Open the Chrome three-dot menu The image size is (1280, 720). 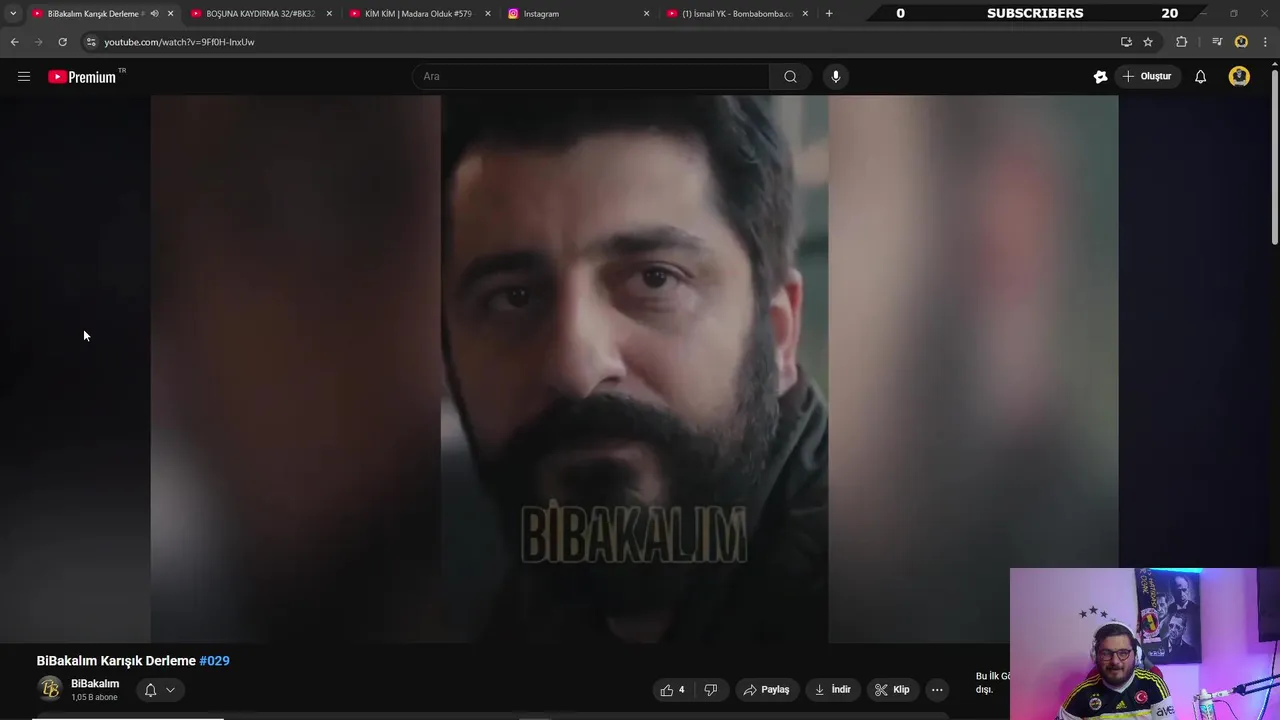[x=1266, y=42]
